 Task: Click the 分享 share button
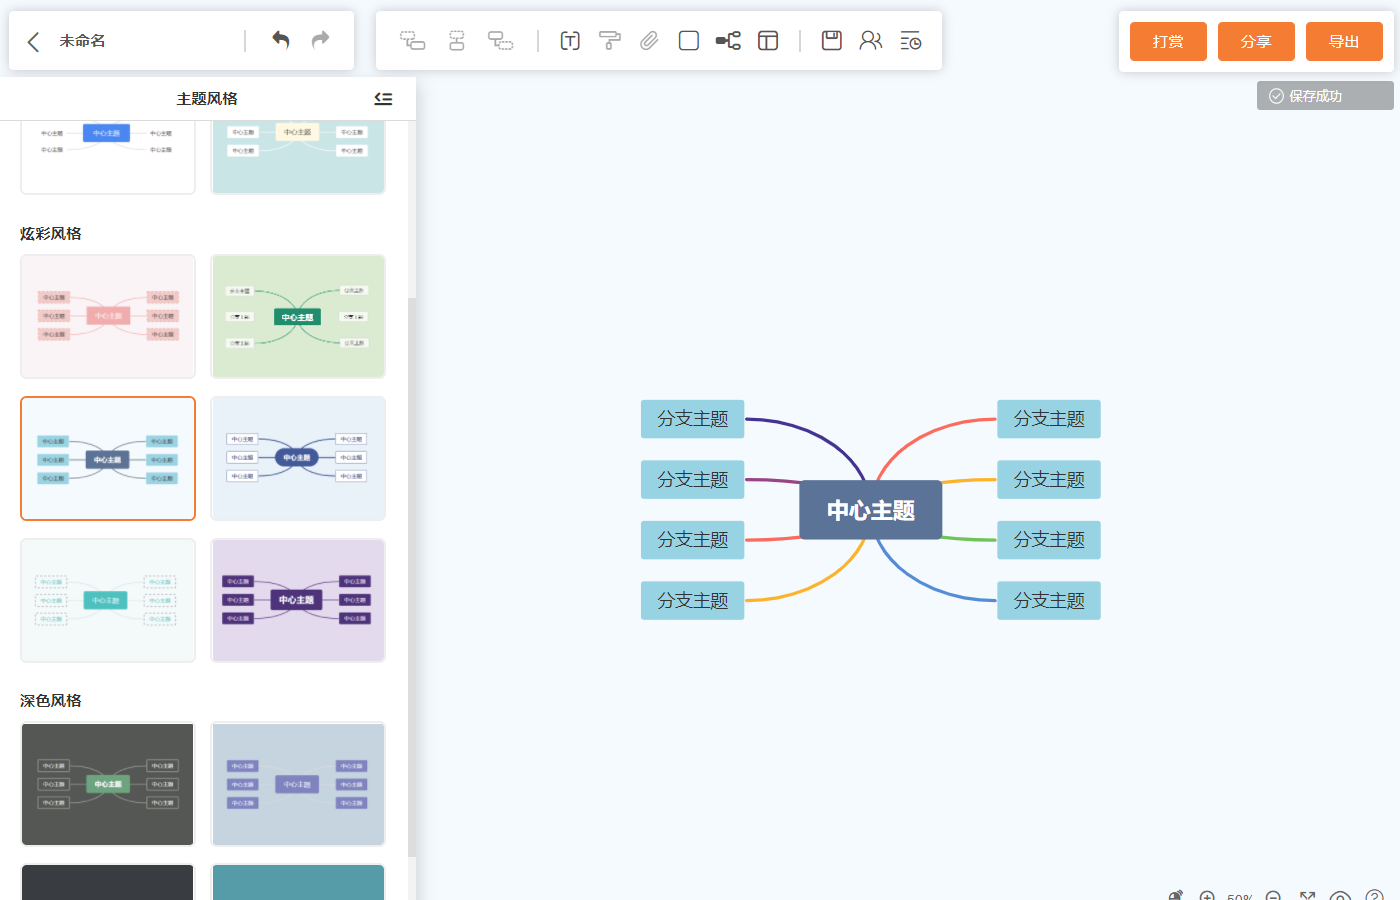point(1256,42)
